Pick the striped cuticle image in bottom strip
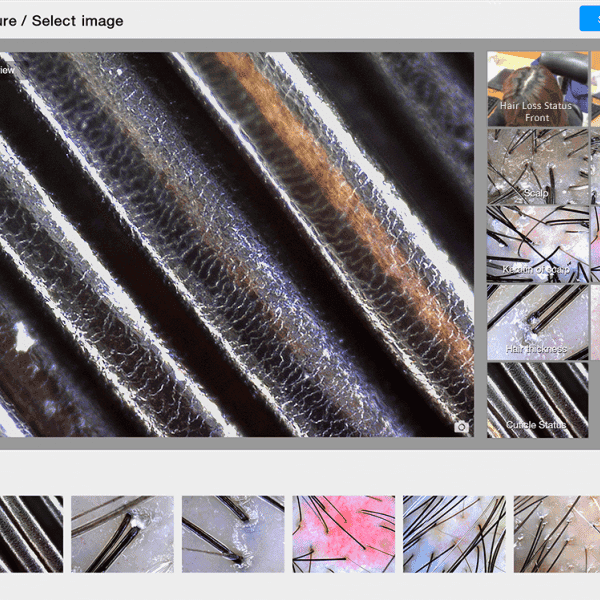This screenshot has width=600, height=600. click(x=31, y=534)
